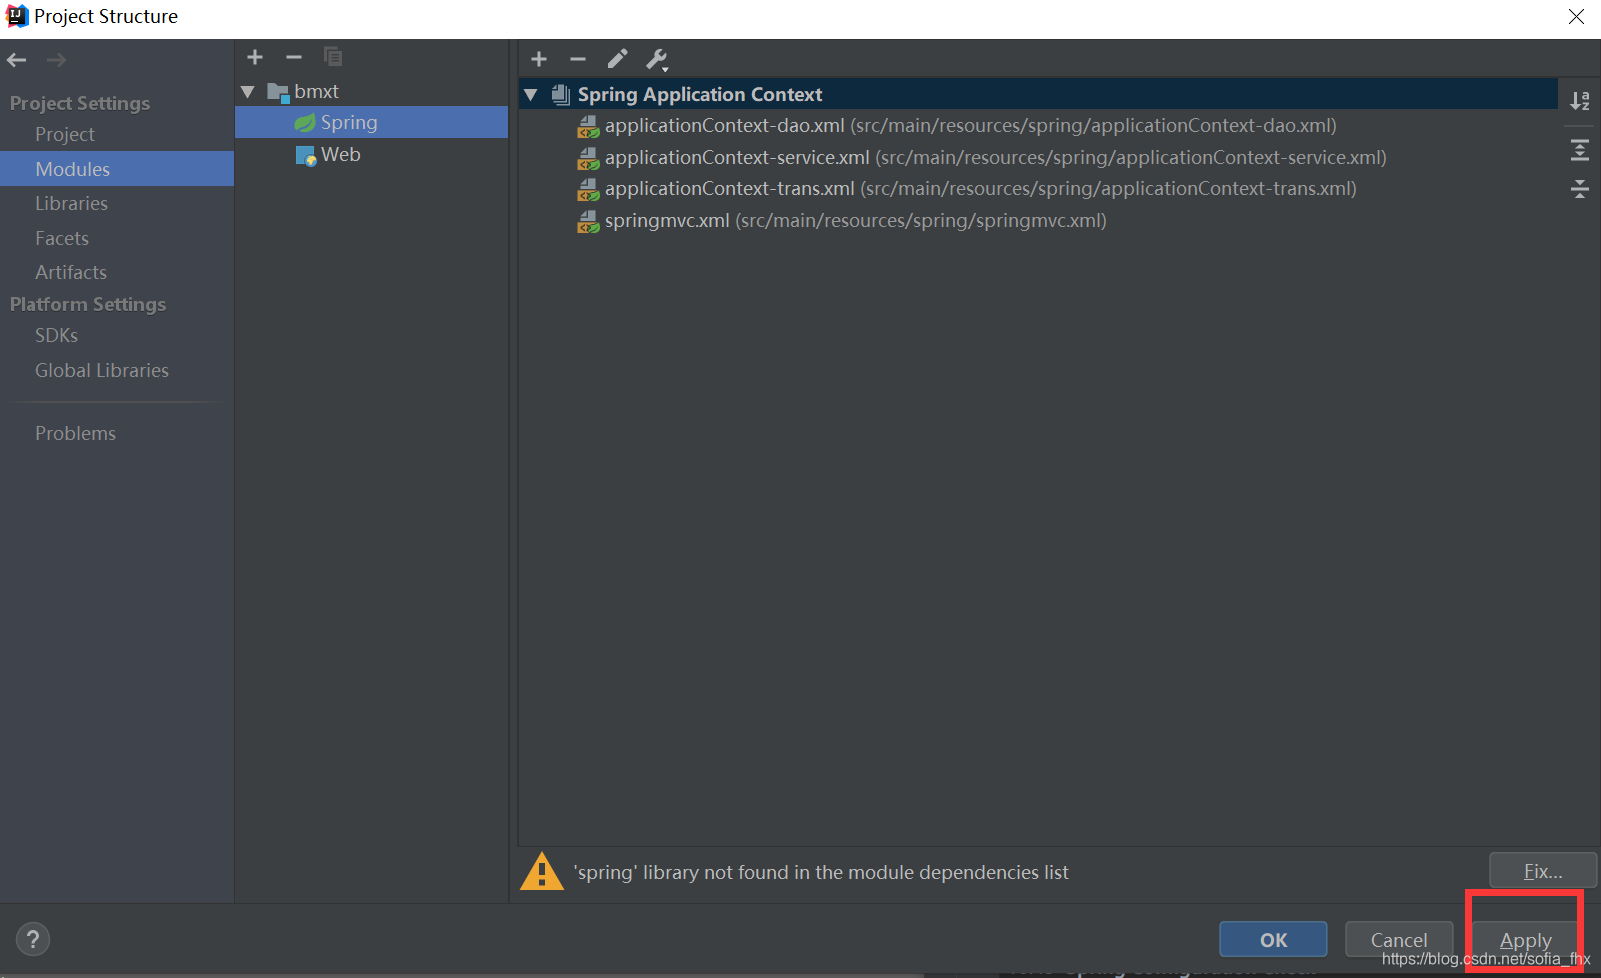Select applicationContext-trans.xml entry
1601x978 pixels.
coord(980,188)
